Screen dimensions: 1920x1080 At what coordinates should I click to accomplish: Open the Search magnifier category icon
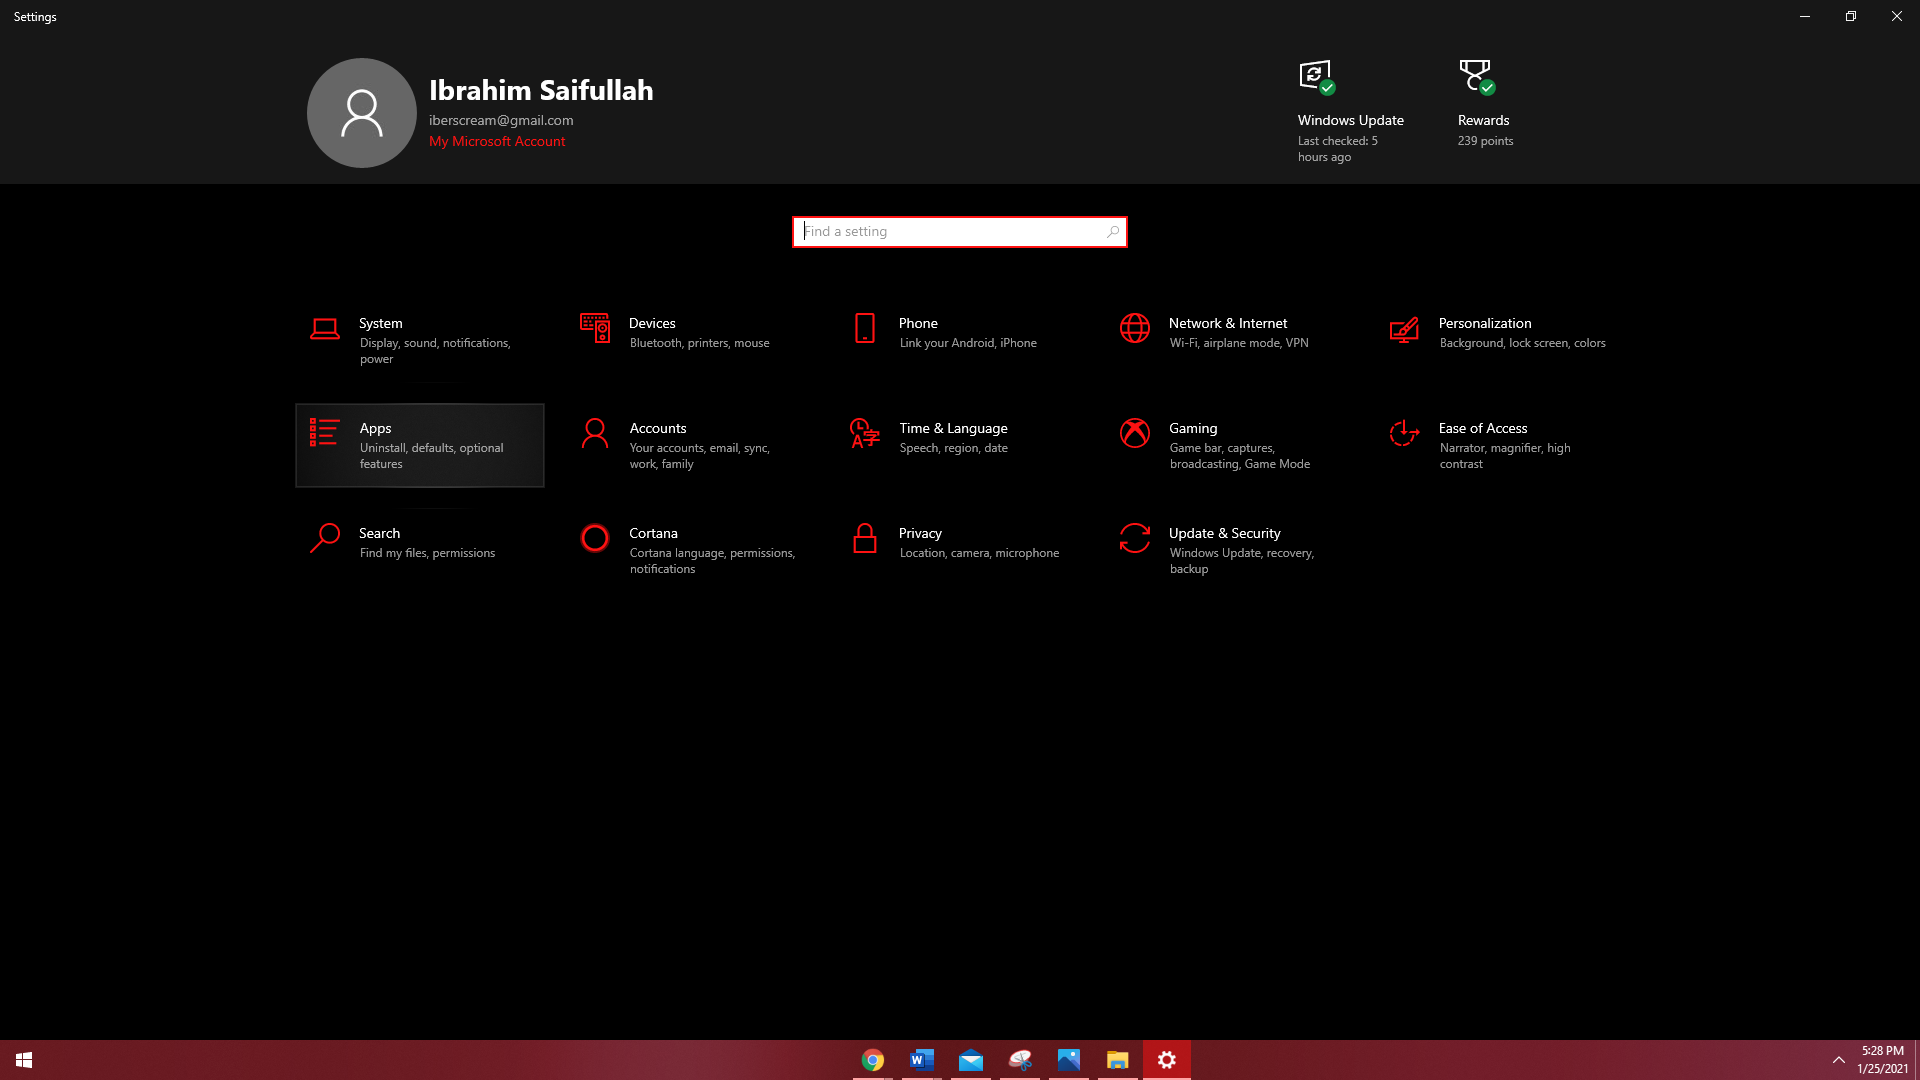point(325,538)
